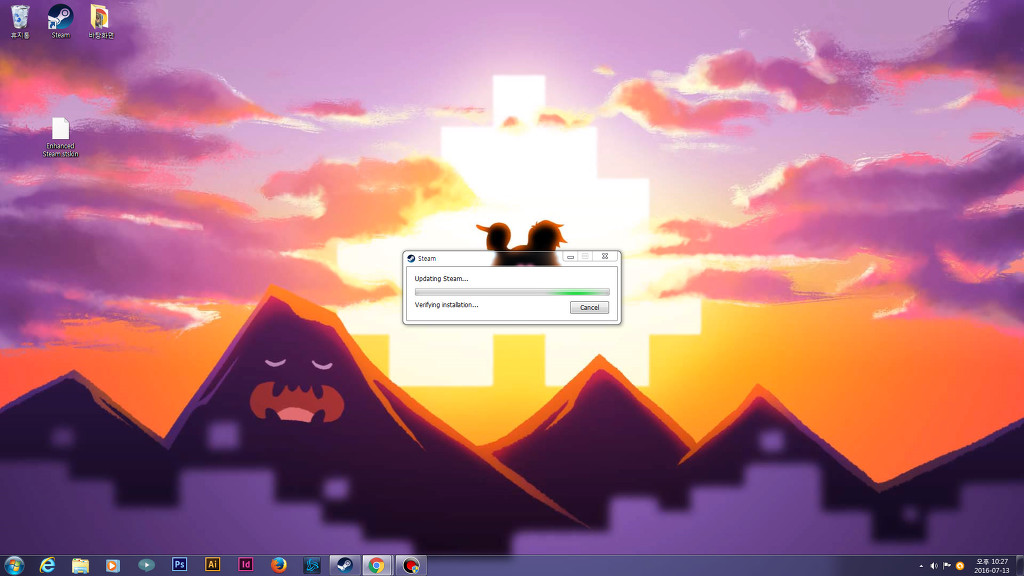Cancel the Steam update
Image resolution: width=1024 pixels, height=576 pixels.
coord(589,308)
